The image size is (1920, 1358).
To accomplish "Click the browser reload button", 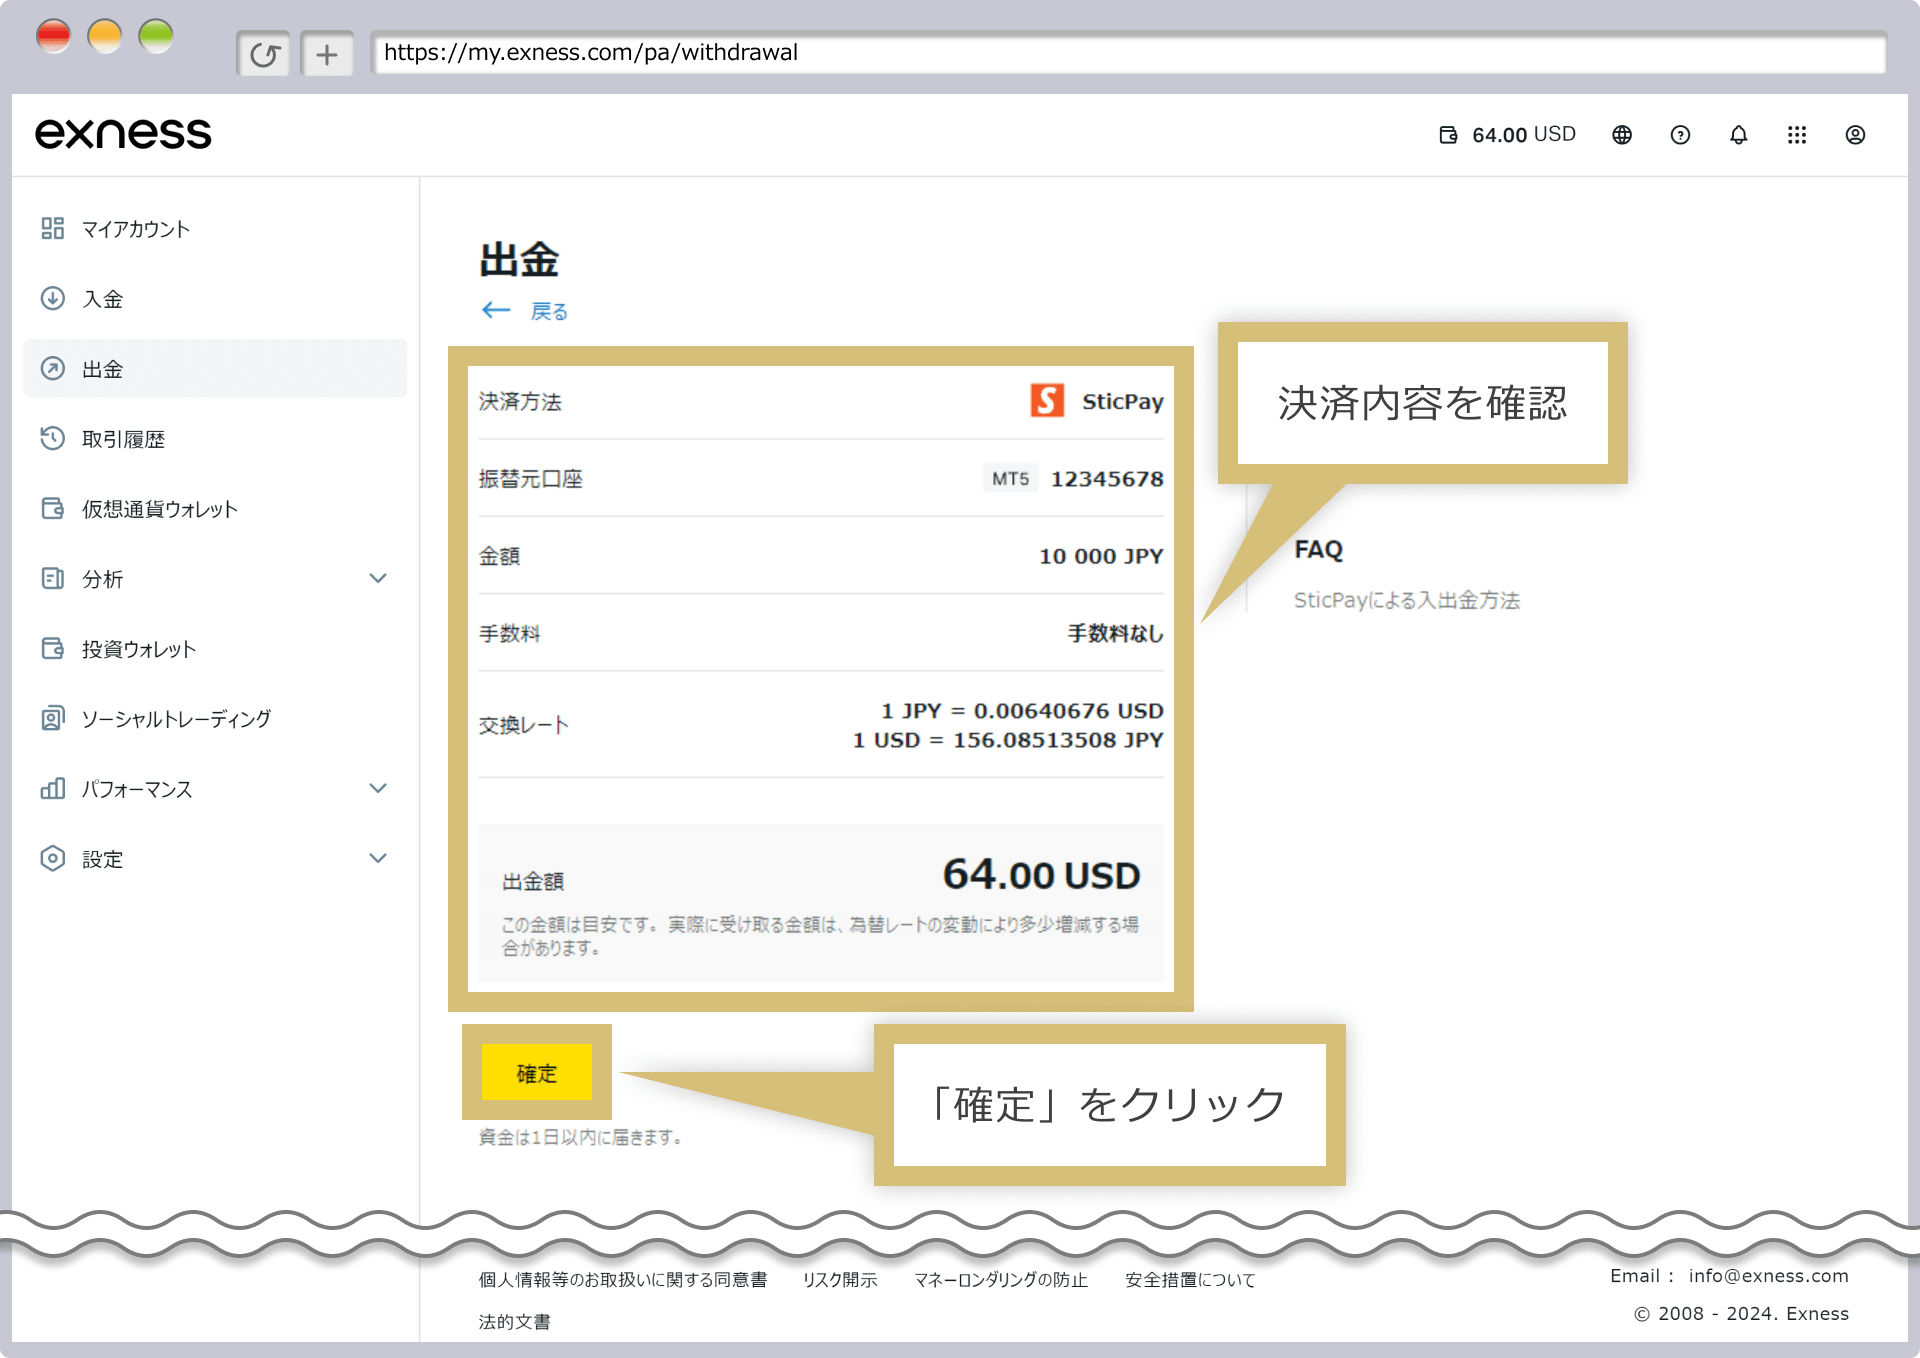I will click(x=264, y=54).
